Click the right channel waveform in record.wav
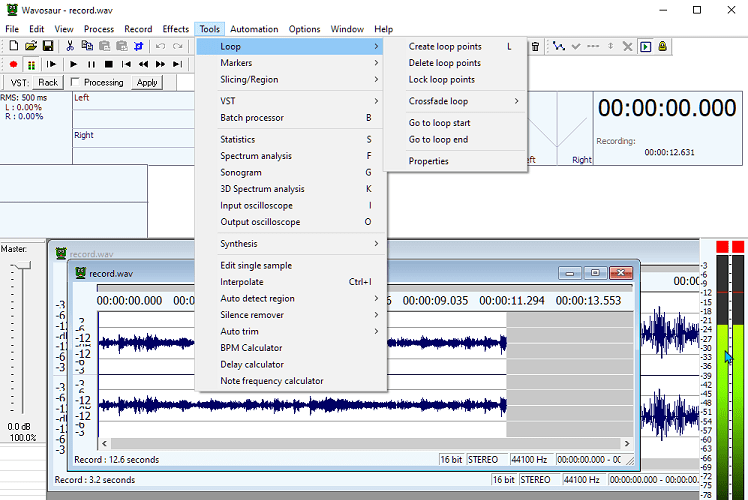This screenshot has width=748, height=500. 302,406
